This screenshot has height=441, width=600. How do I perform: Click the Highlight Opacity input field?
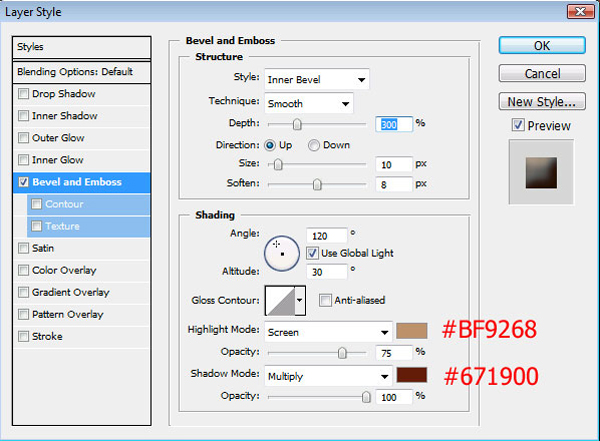pos(394,353)
